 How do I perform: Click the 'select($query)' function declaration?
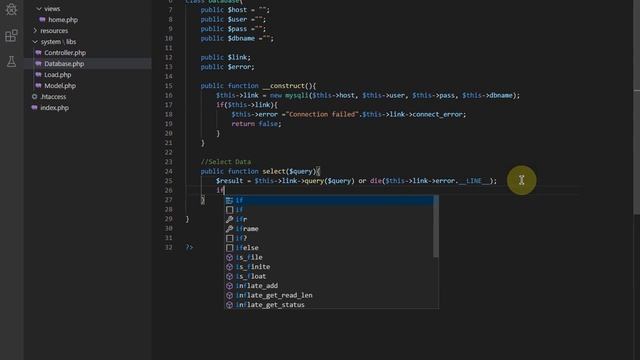tap(289, 171)
